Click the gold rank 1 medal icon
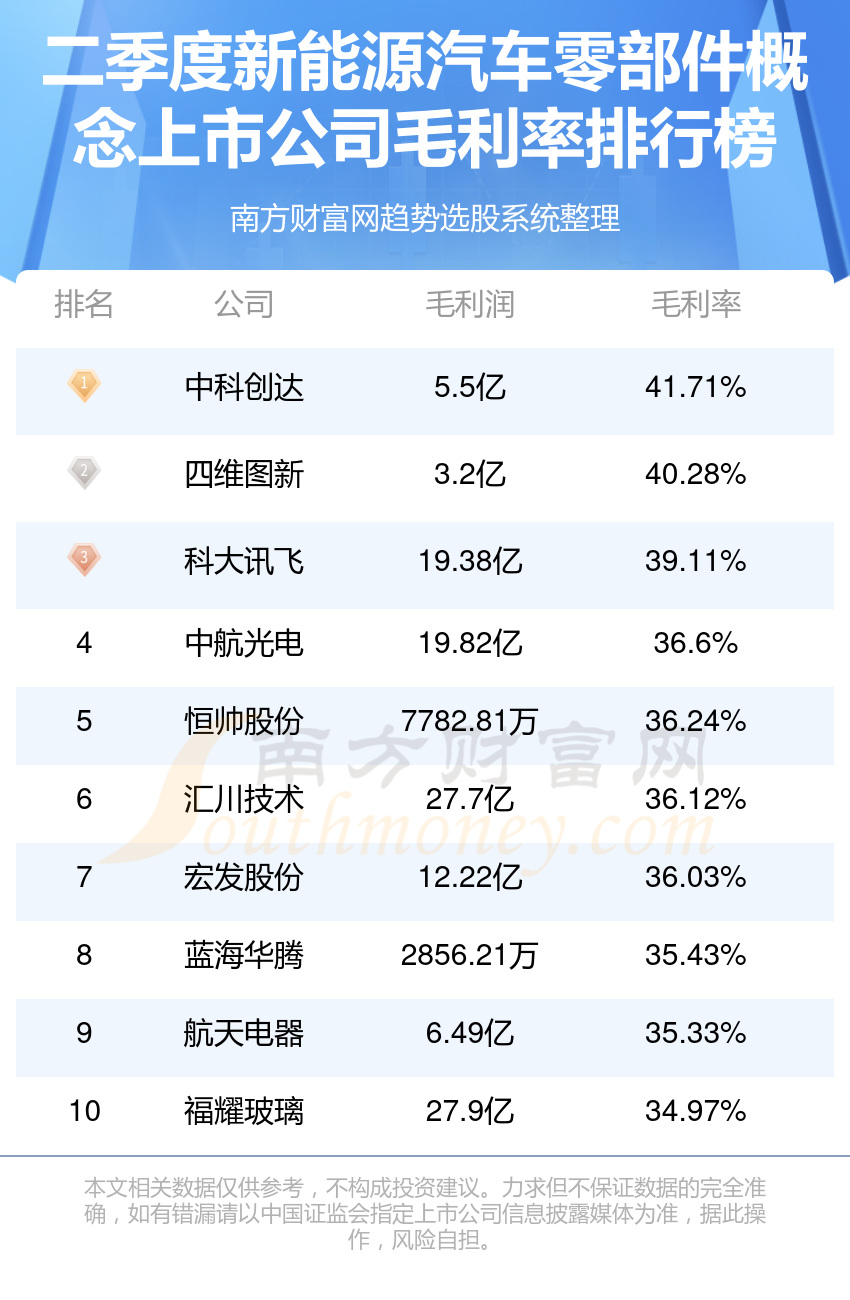850x1300 pixels. click(84, 386)
